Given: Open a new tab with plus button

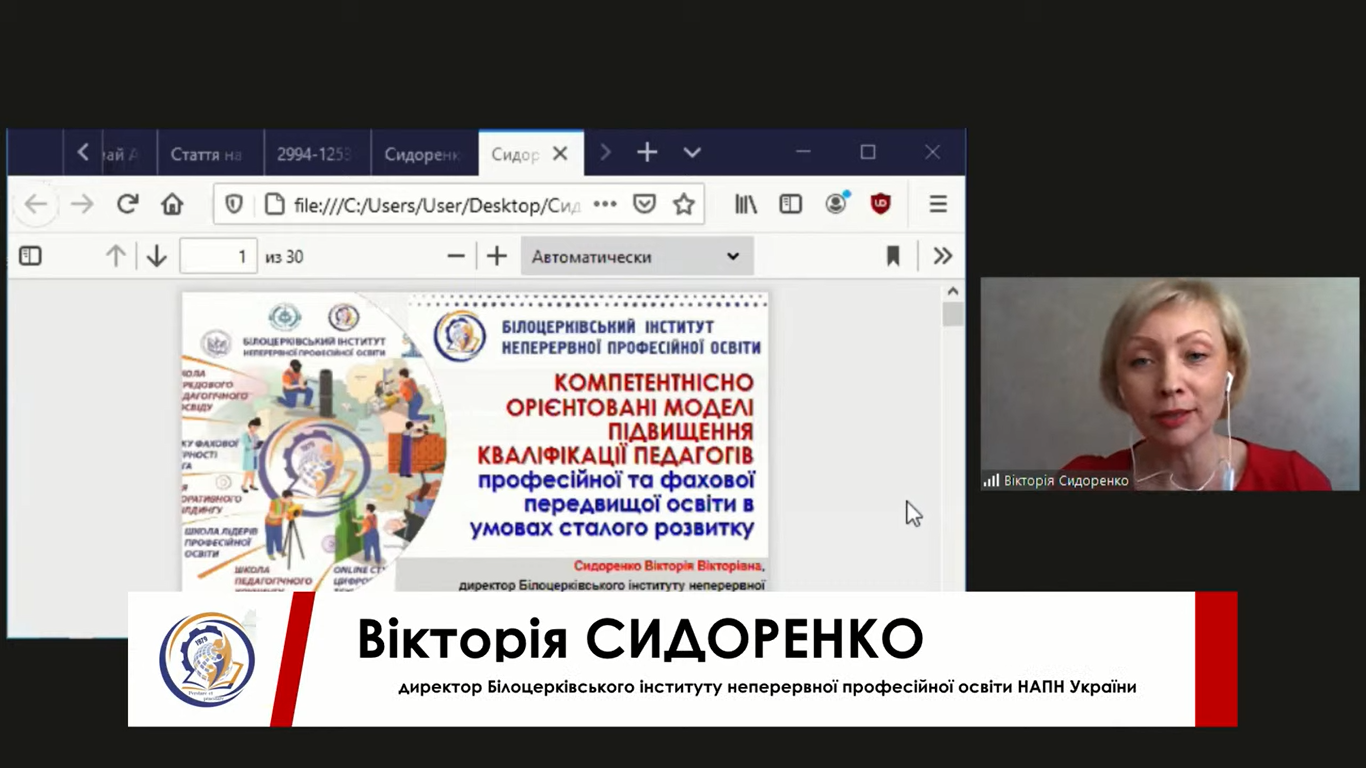Looking at the screenshot, I should [x=647, y=153].
